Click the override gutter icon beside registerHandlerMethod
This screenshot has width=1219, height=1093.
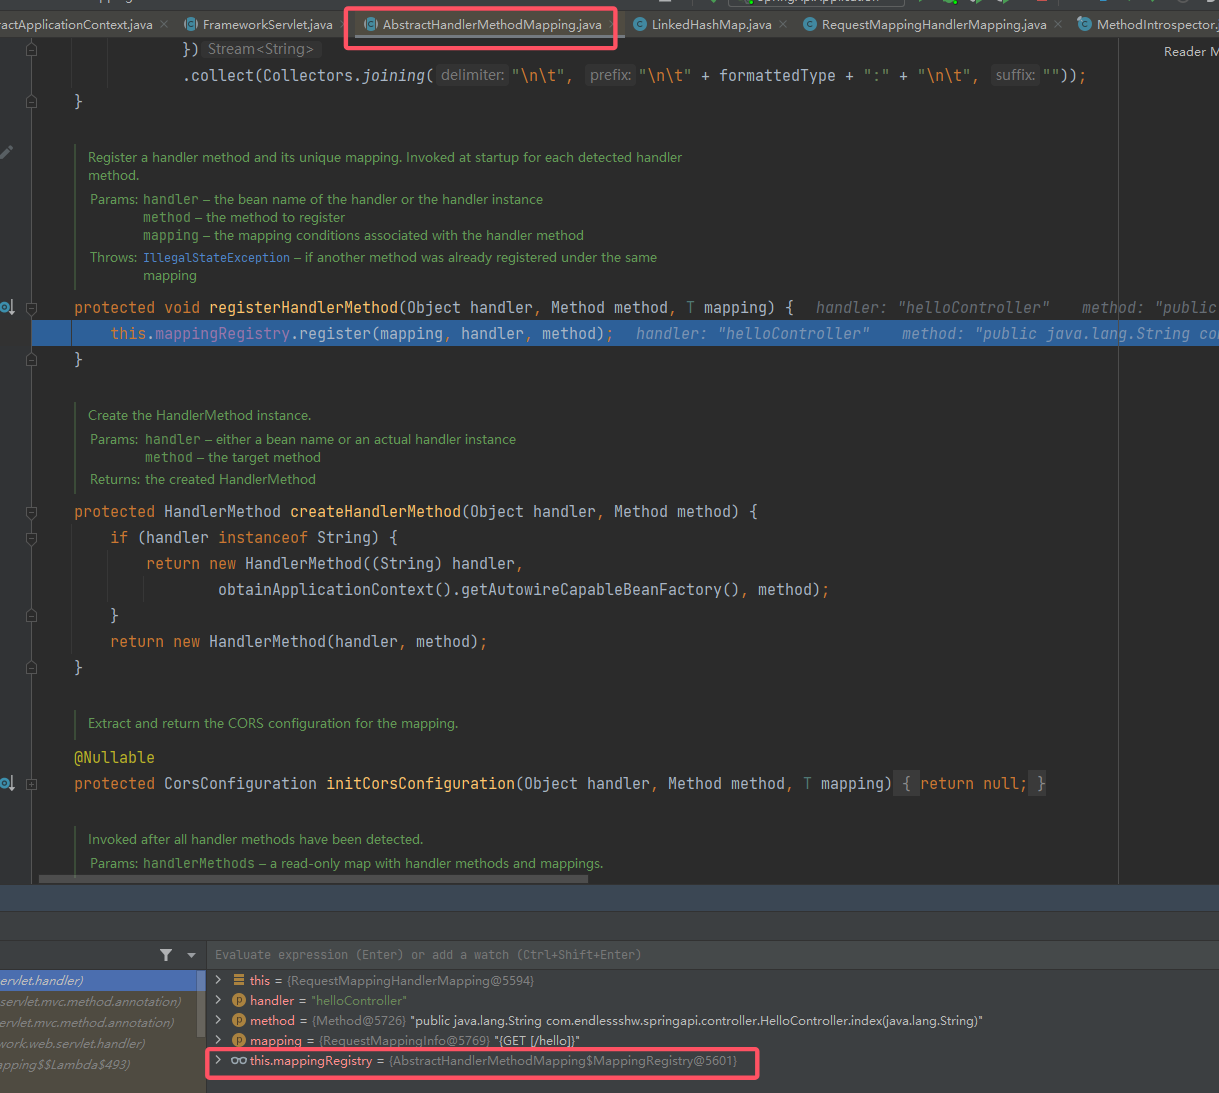pyautogui.click(x=7, y=307)
